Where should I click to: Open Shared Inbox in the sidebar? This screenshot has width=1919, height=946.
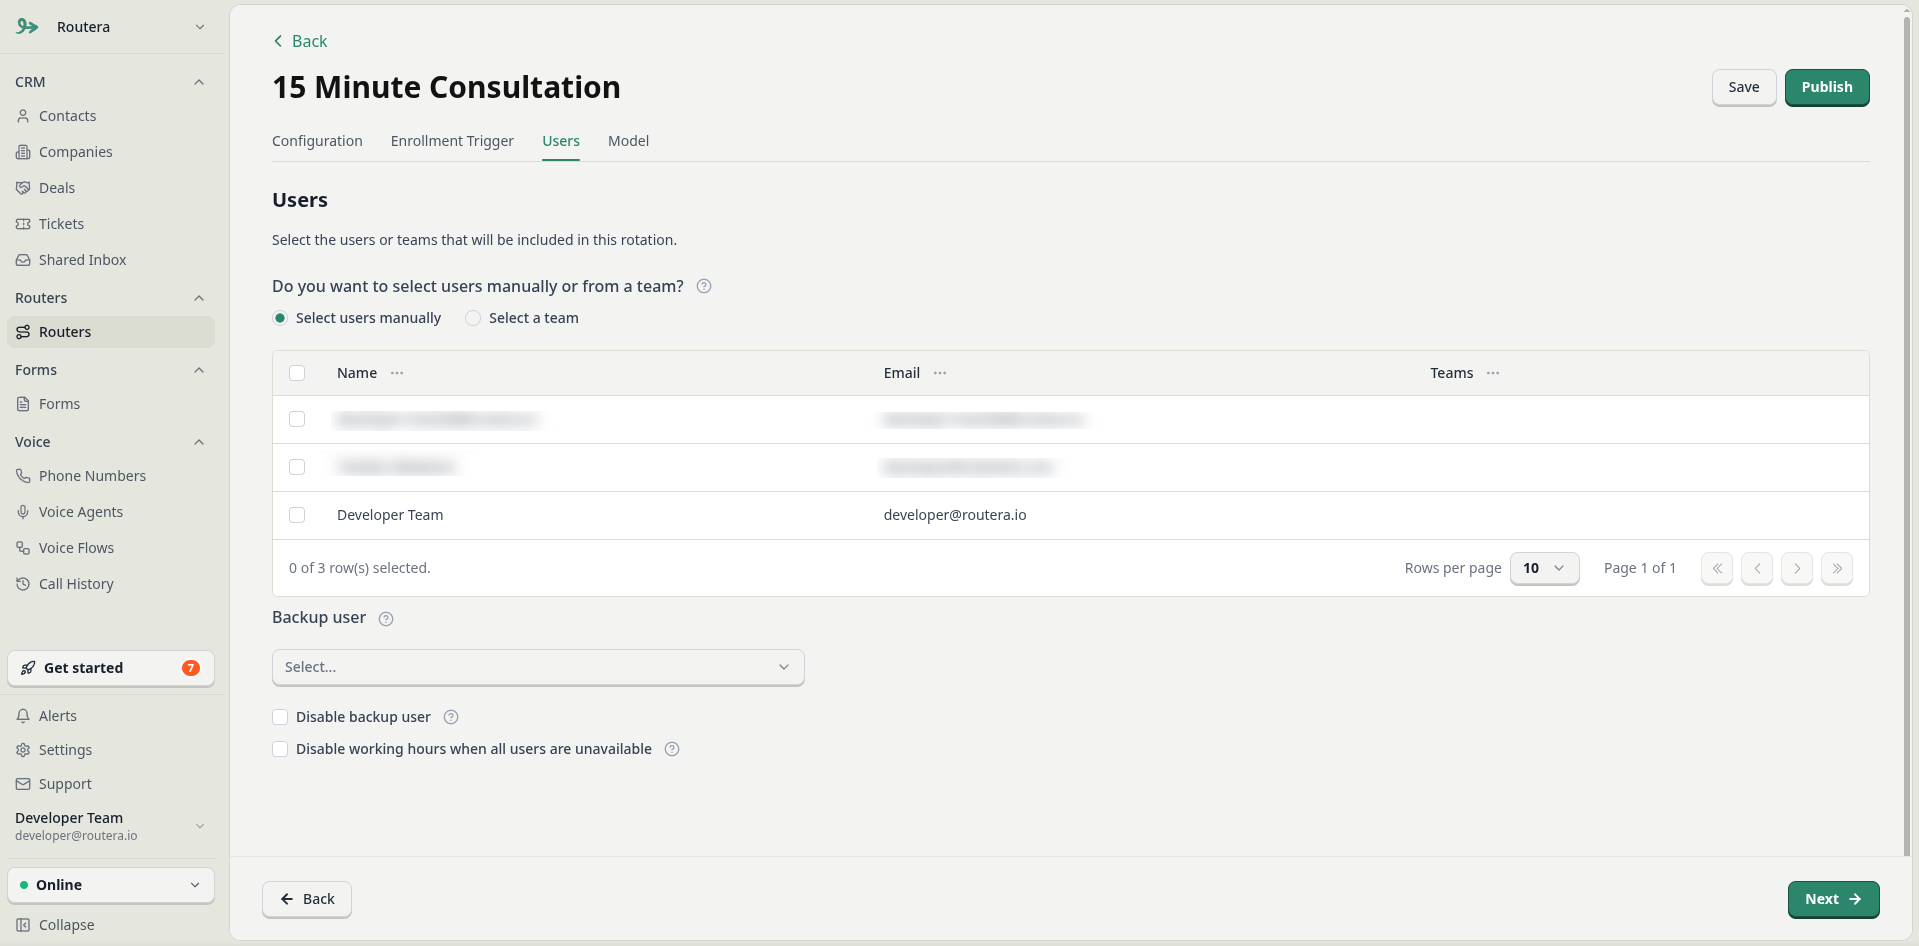pos(111,260)
